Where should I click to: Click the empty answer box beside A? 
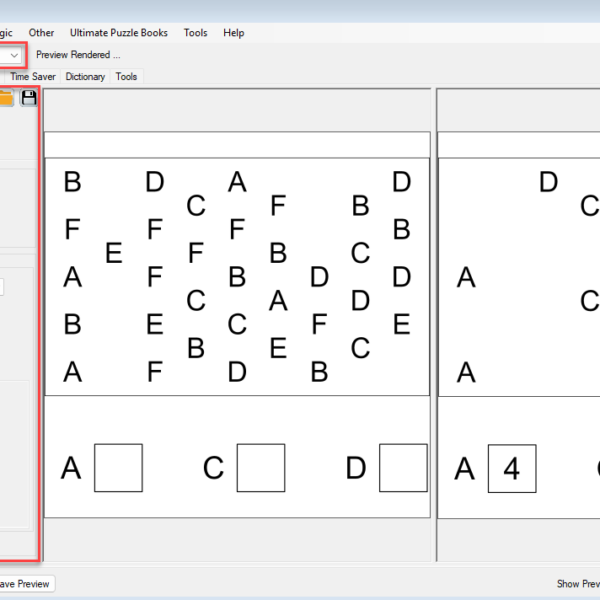(x=118, y=468)
